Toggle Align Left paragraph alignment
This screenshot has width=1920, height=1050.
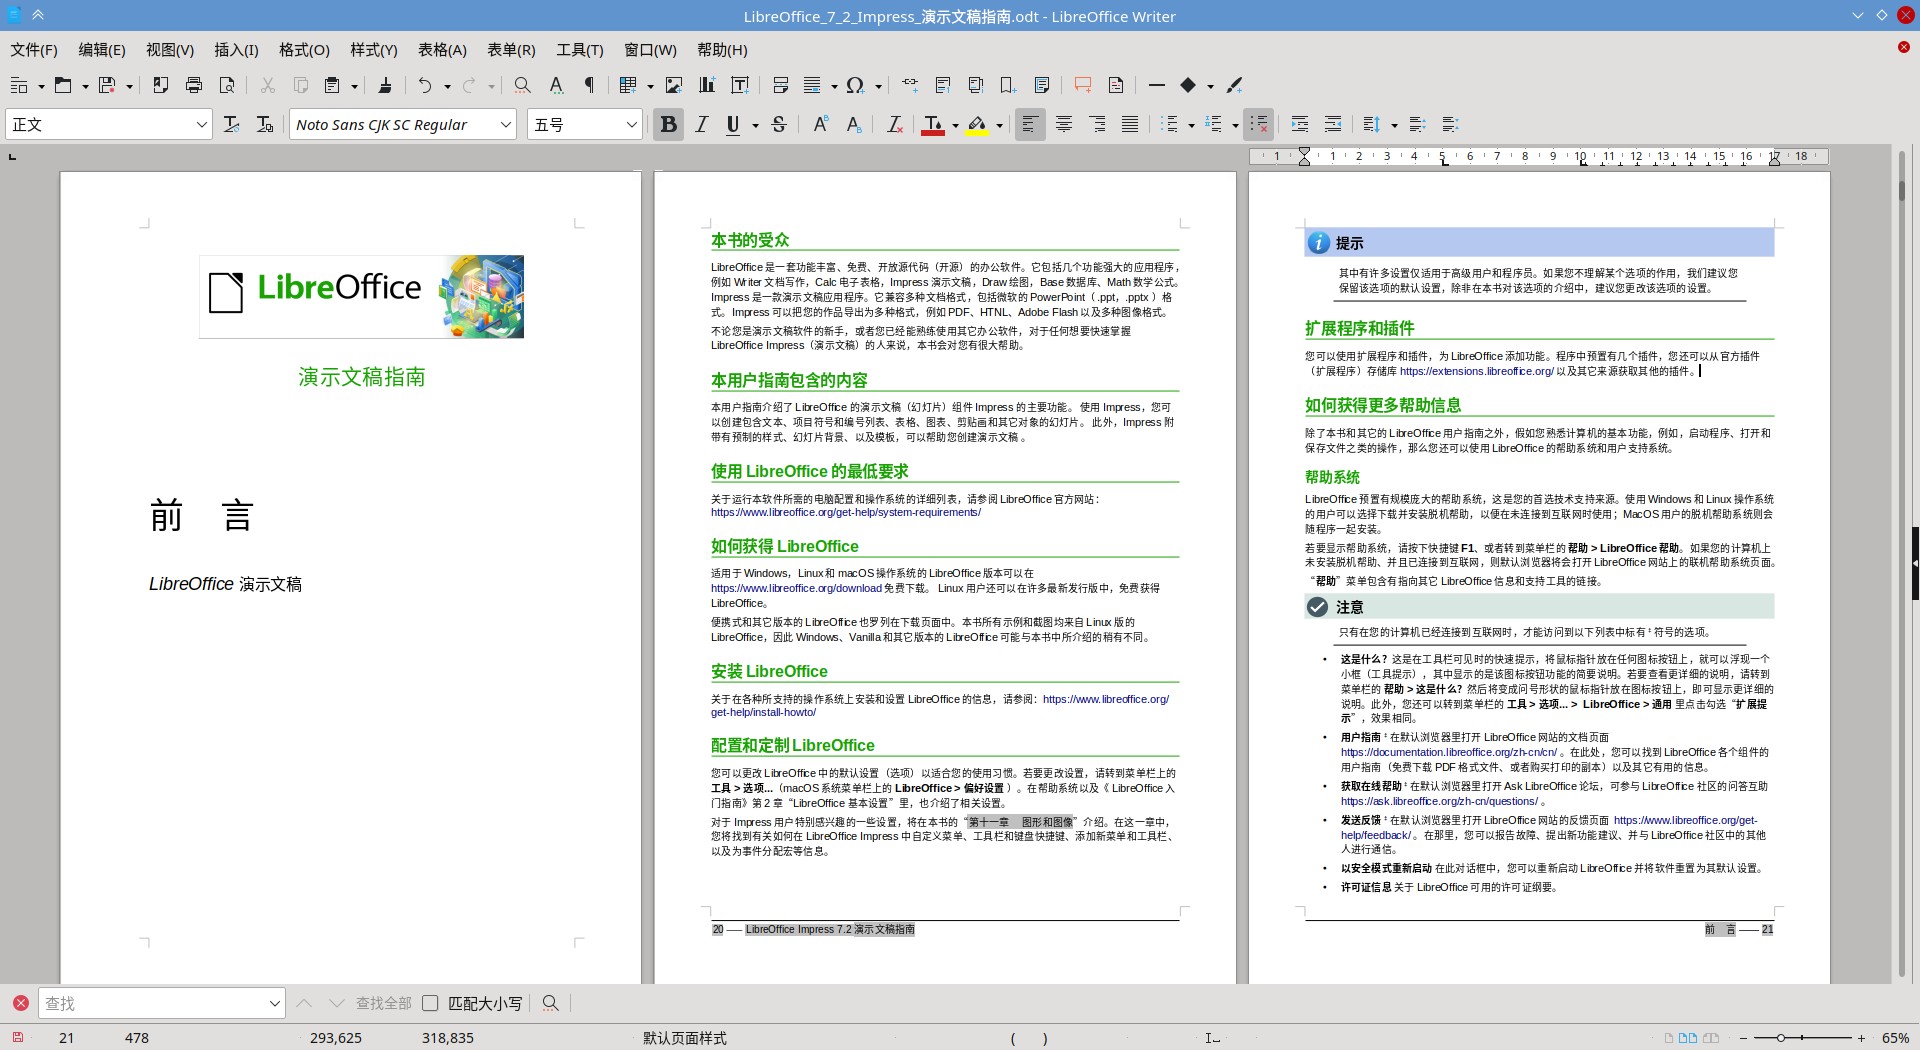pyautogui.click(x=1030, y=124)
